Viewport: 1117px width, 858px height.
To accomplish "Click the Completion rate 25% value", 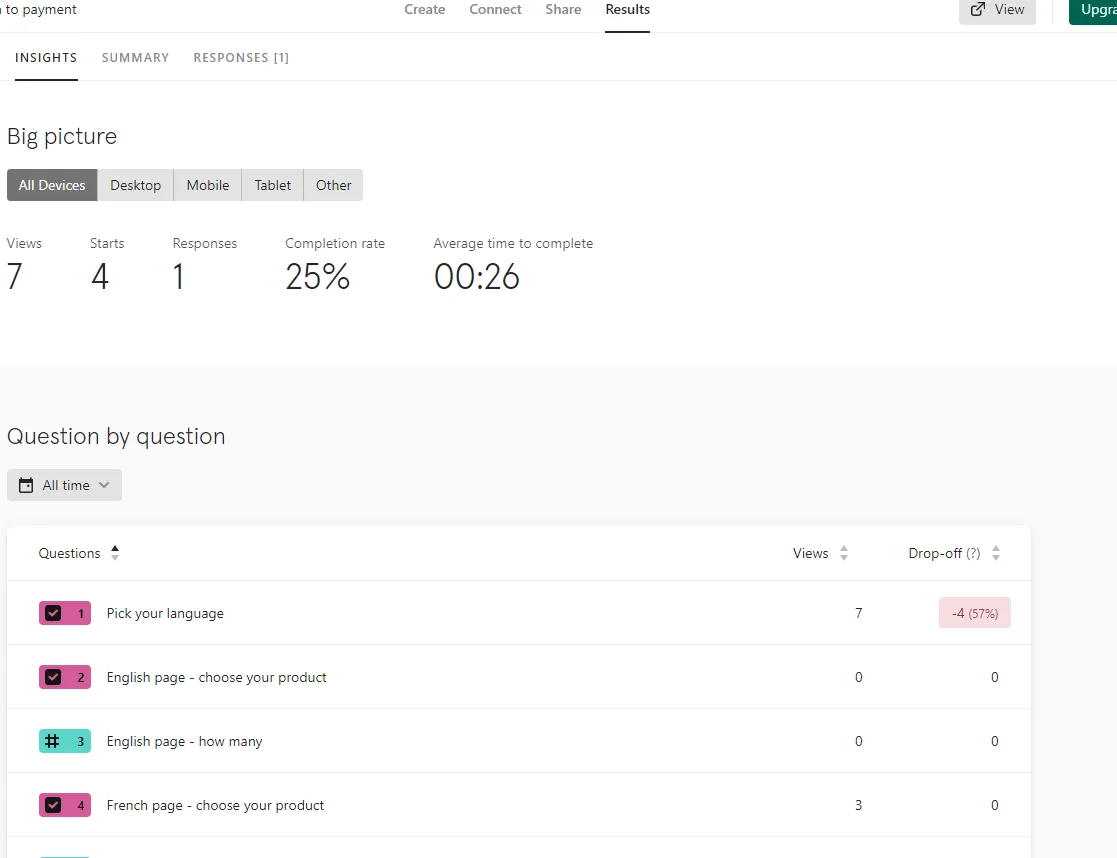I will pos(318,276).
